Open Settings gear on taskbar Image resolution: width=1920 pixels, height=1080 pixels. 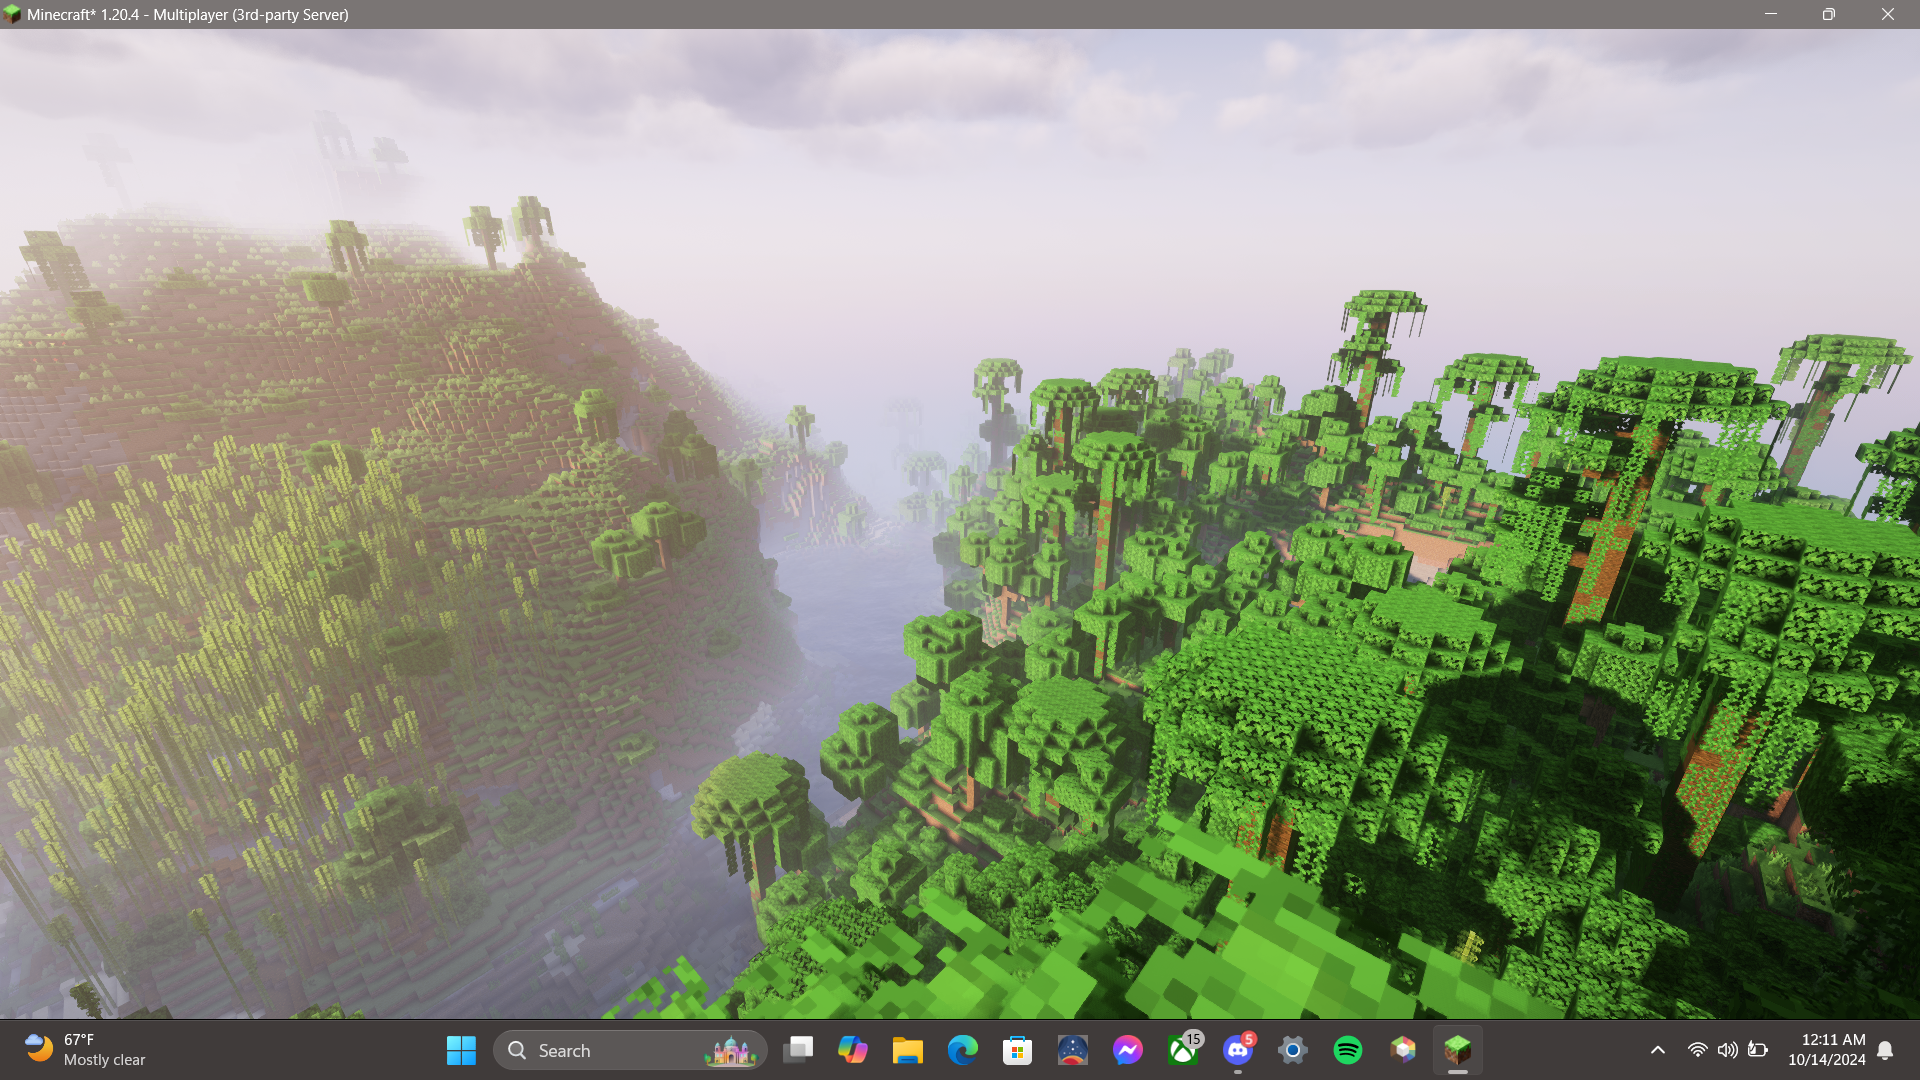pyautogui.click(x=1293, y=1050)
